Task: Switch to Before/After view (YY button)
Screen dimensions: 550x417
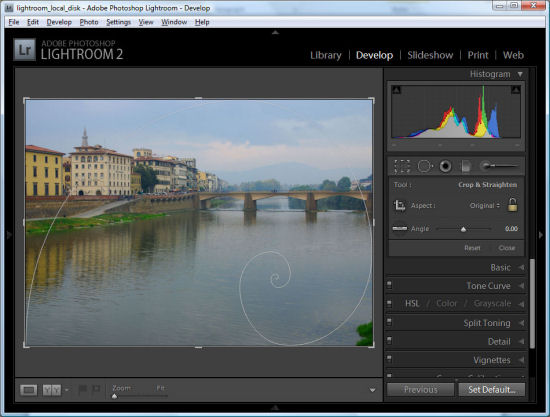Action: [x=52, y=390]
